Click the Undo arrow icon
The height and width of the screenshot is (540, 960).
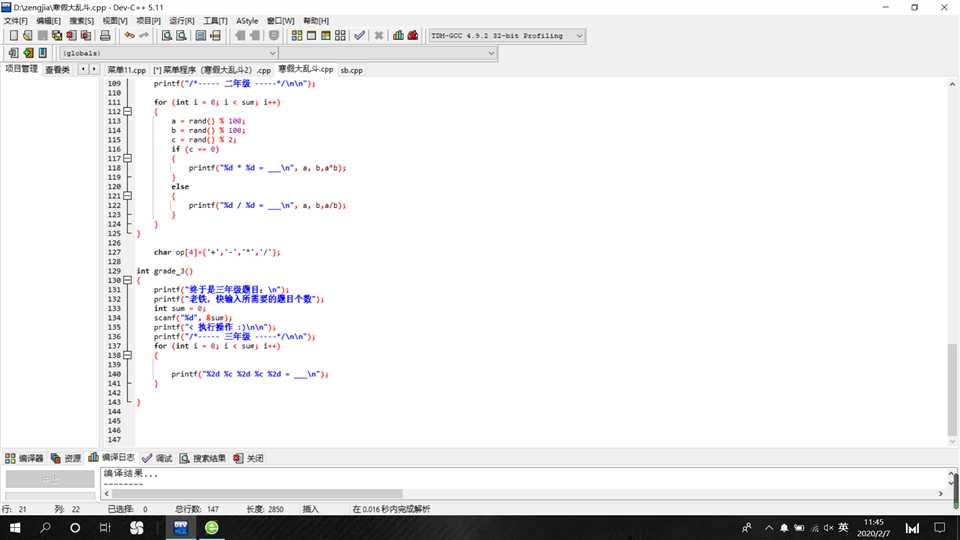click(129, 36)
